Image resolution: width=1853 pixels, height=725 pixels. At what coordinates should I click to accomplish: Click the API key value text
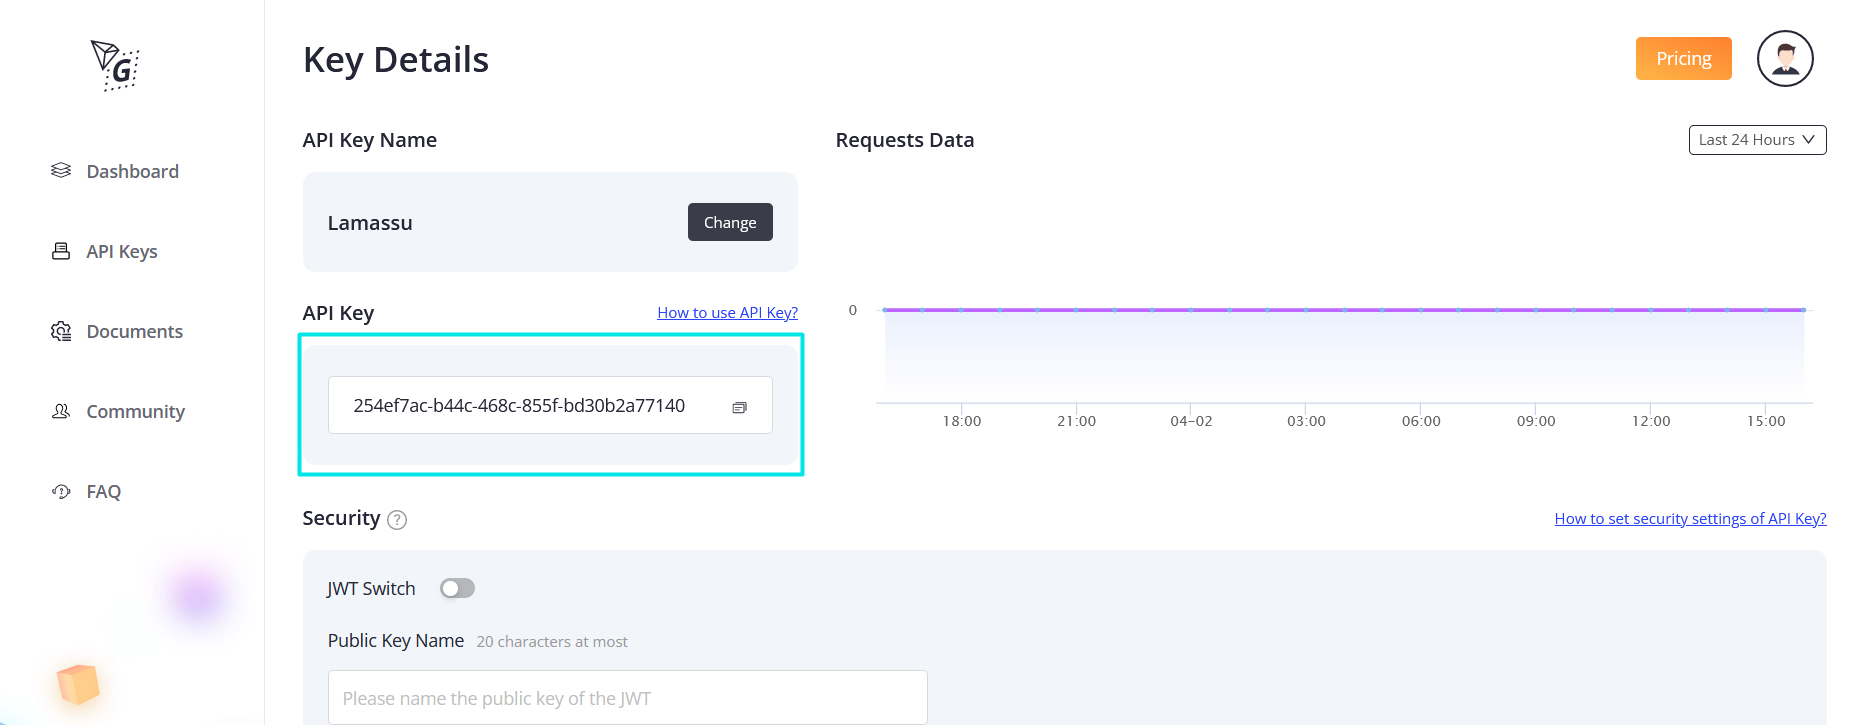tap(519, 405)
